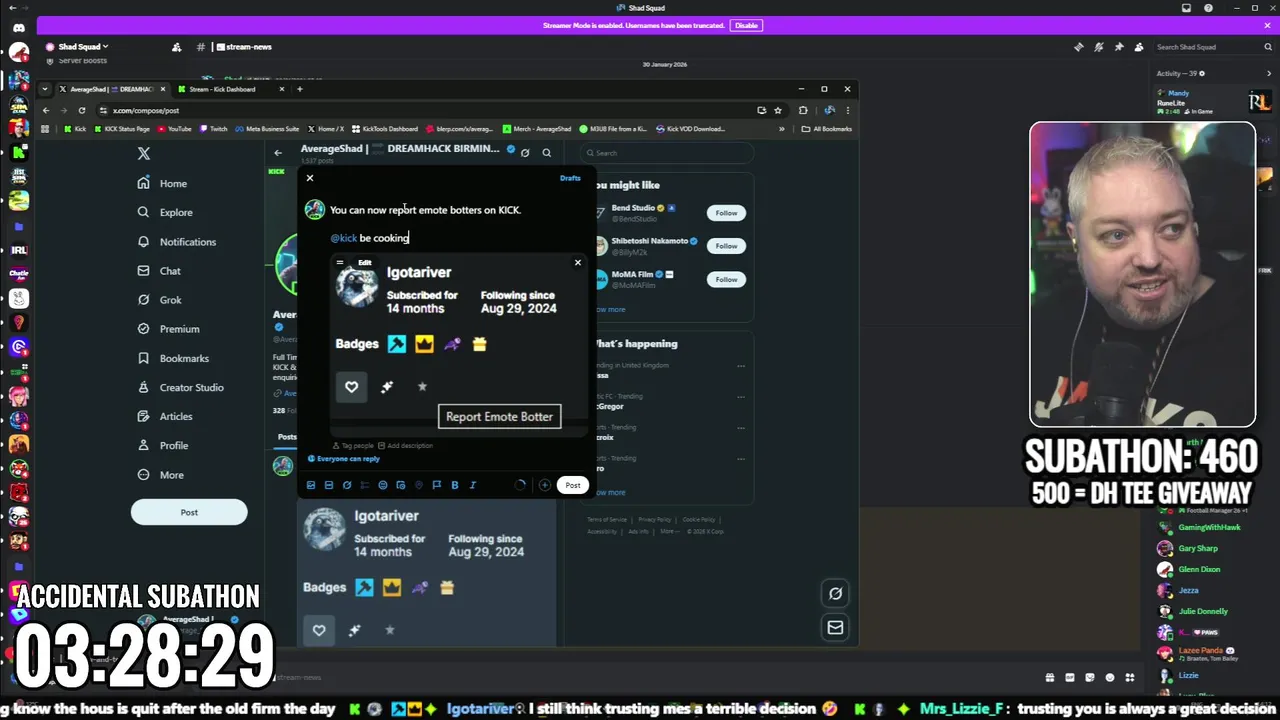This screenshot has height=720, width=1280.
Task: Add media icon in compose toolbar
Action: [x=311, y=485]
